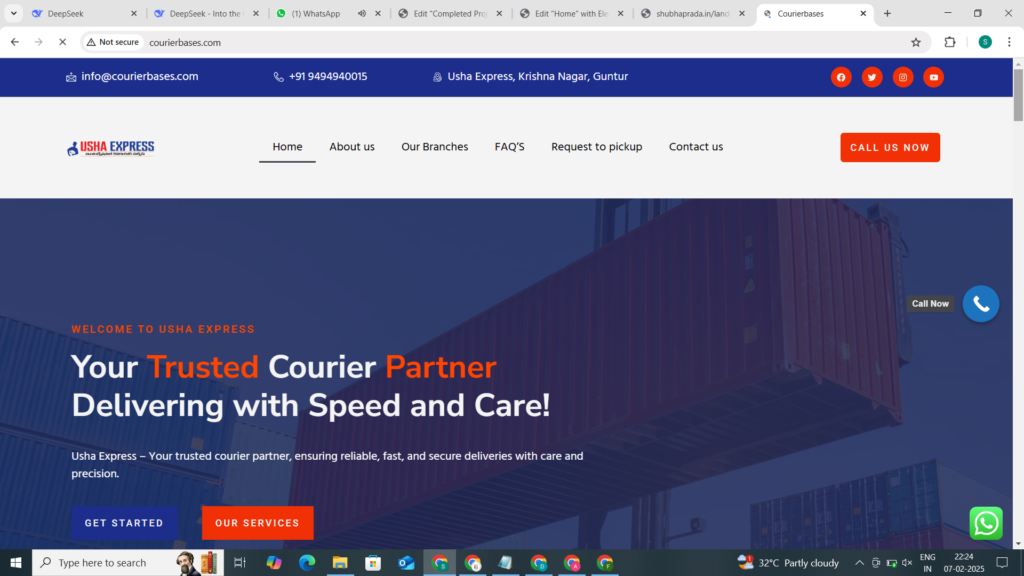Open Task View in the taskbar

[x=240, y=562]
